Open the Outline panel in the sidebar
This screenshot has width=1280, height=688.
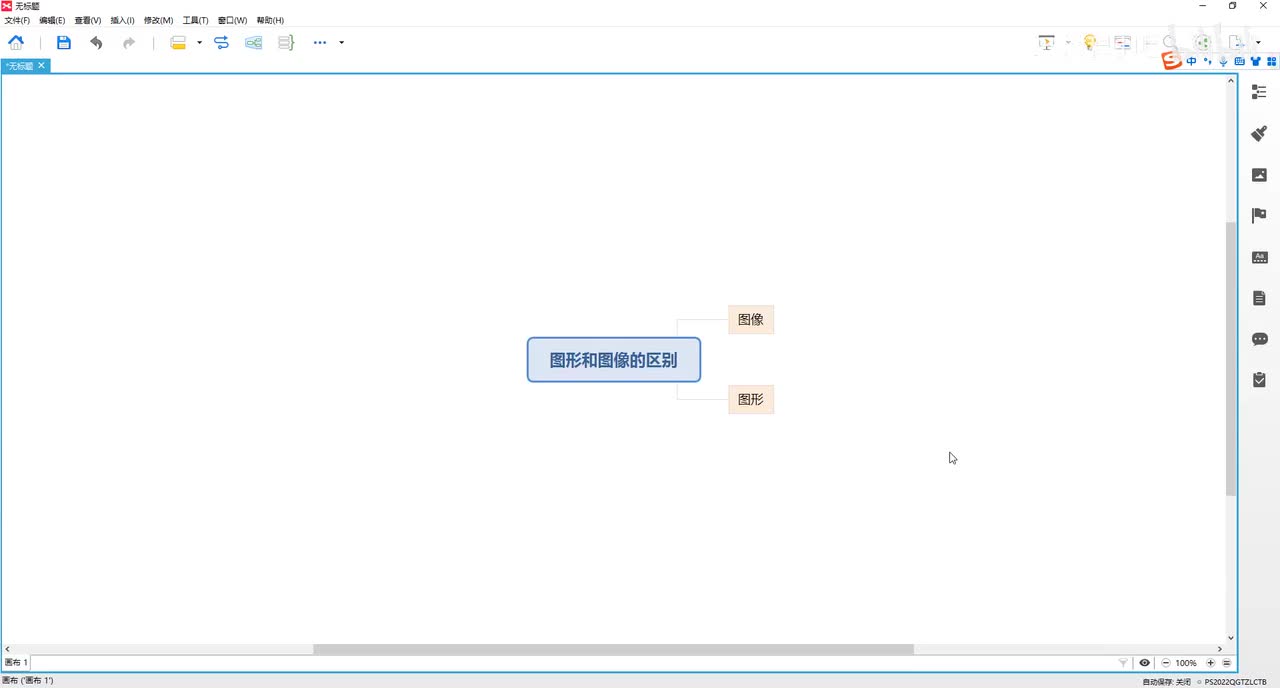1259,92
